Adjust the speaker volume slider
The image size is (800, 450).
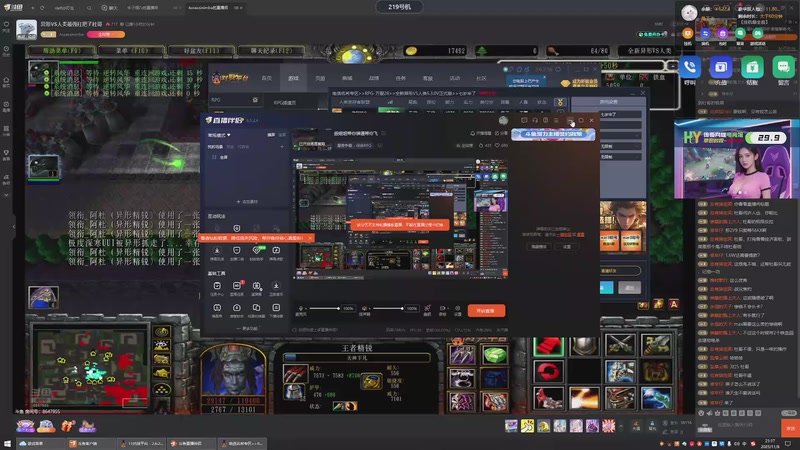click(388, 308)
